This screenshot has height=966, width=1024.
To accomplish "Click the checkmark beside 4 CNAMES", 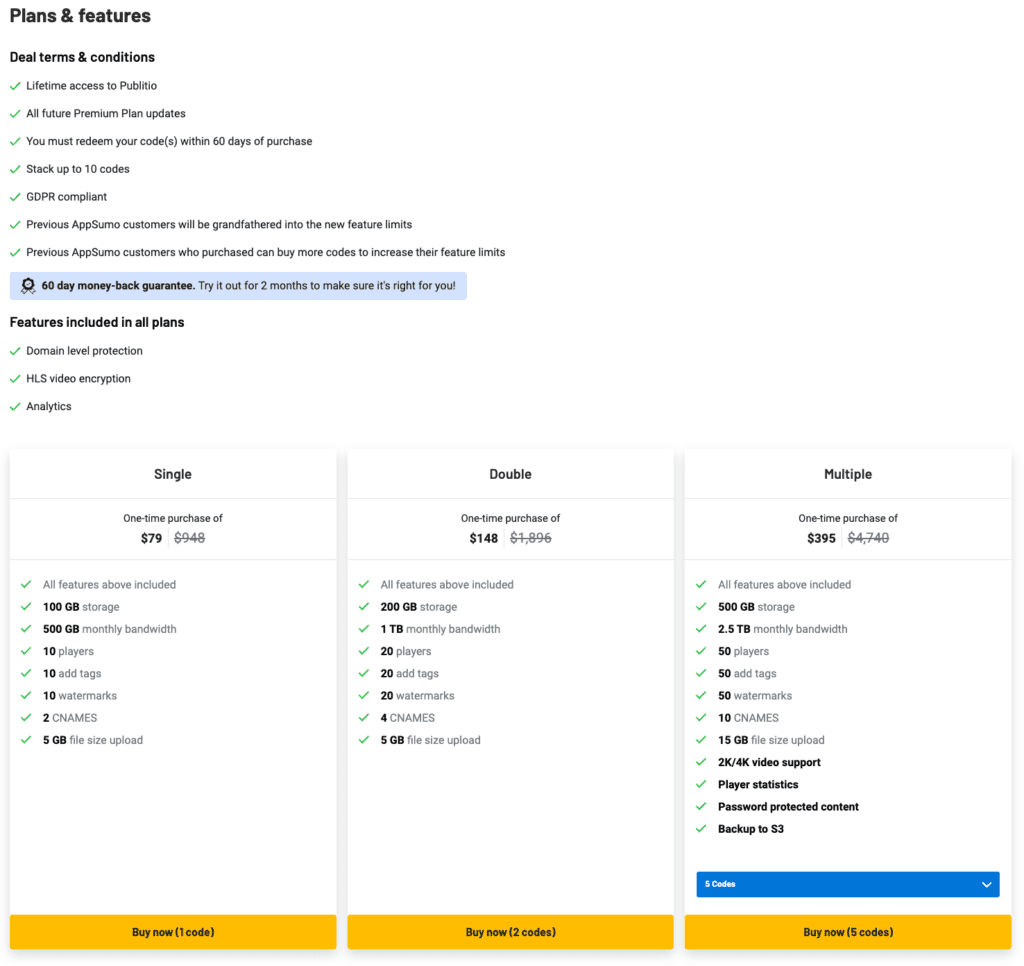I will (364, 718).
